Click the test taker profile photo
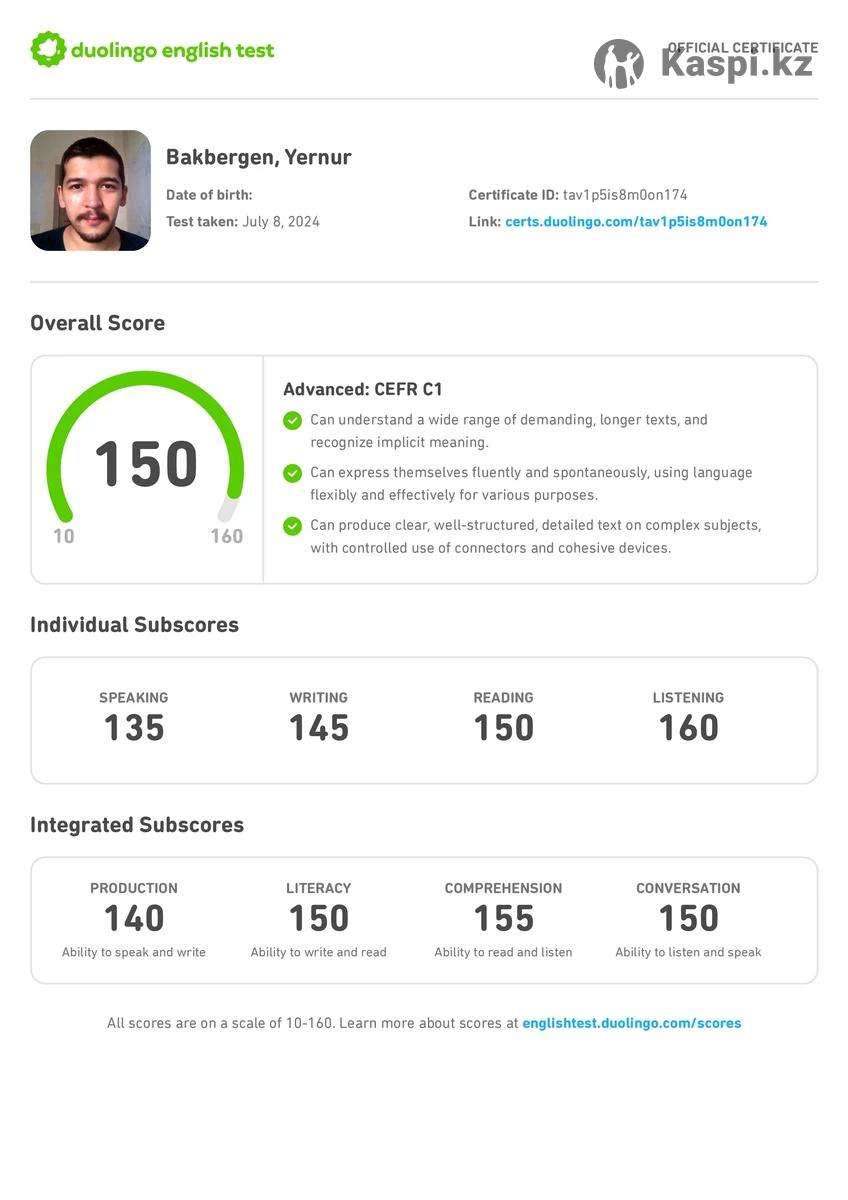Screen dimensions: 848x1200 pos(90,190)
